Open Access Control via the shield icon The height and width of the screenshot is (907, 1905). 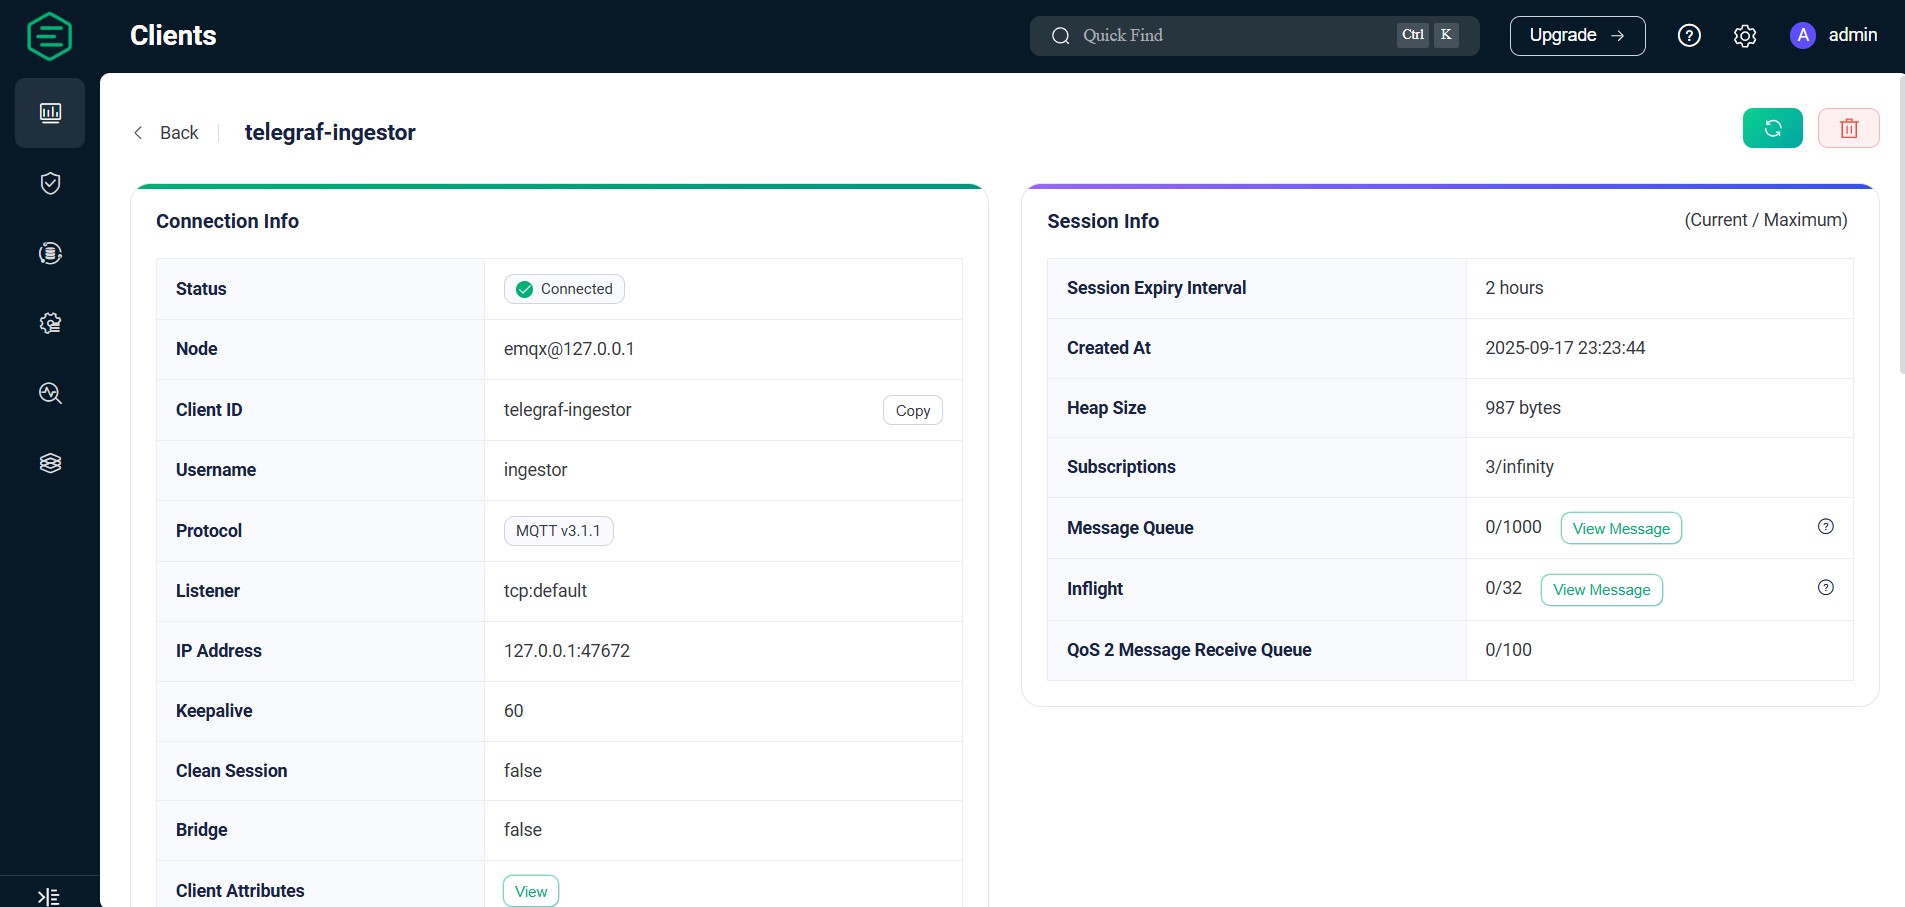[x=49, y=182]
